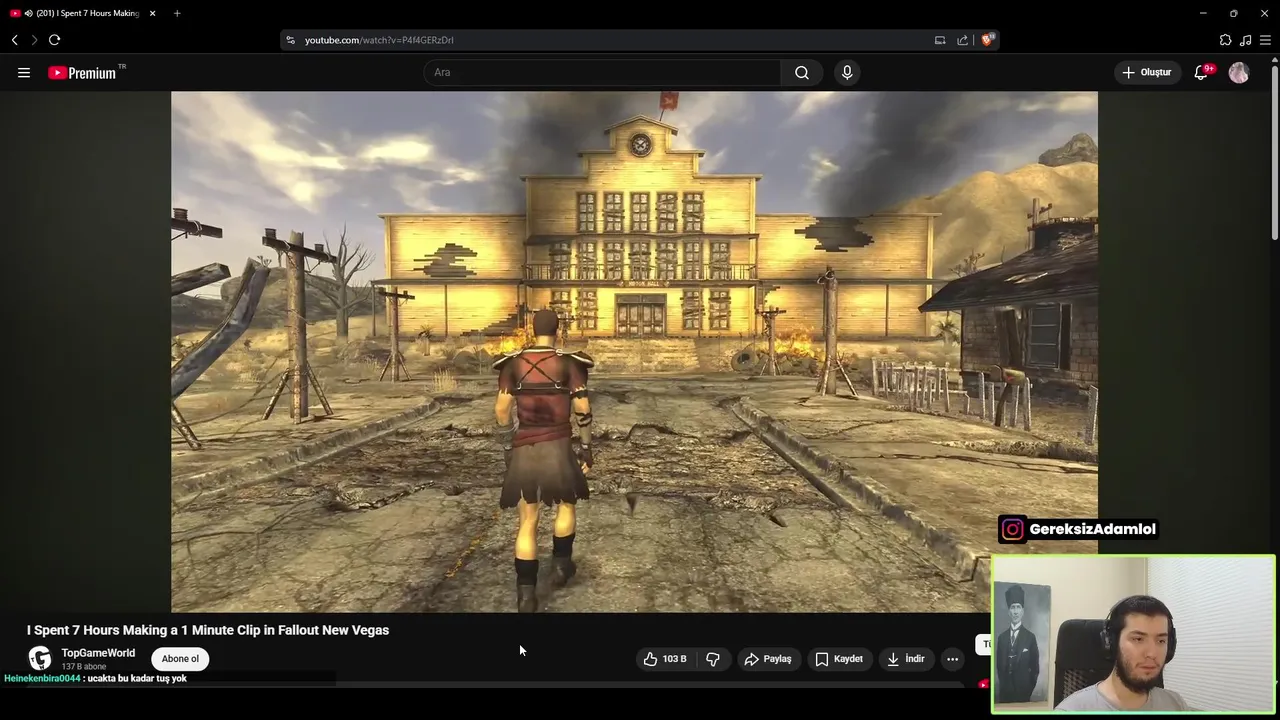
Task: Open the TopGameWorld channel name link
Action: (98, 653)
